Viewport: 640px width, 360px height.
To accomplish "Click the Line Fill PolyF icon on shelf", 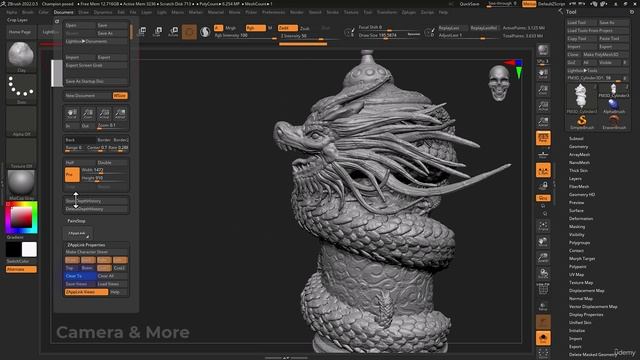I will click(x=543, y=289).
